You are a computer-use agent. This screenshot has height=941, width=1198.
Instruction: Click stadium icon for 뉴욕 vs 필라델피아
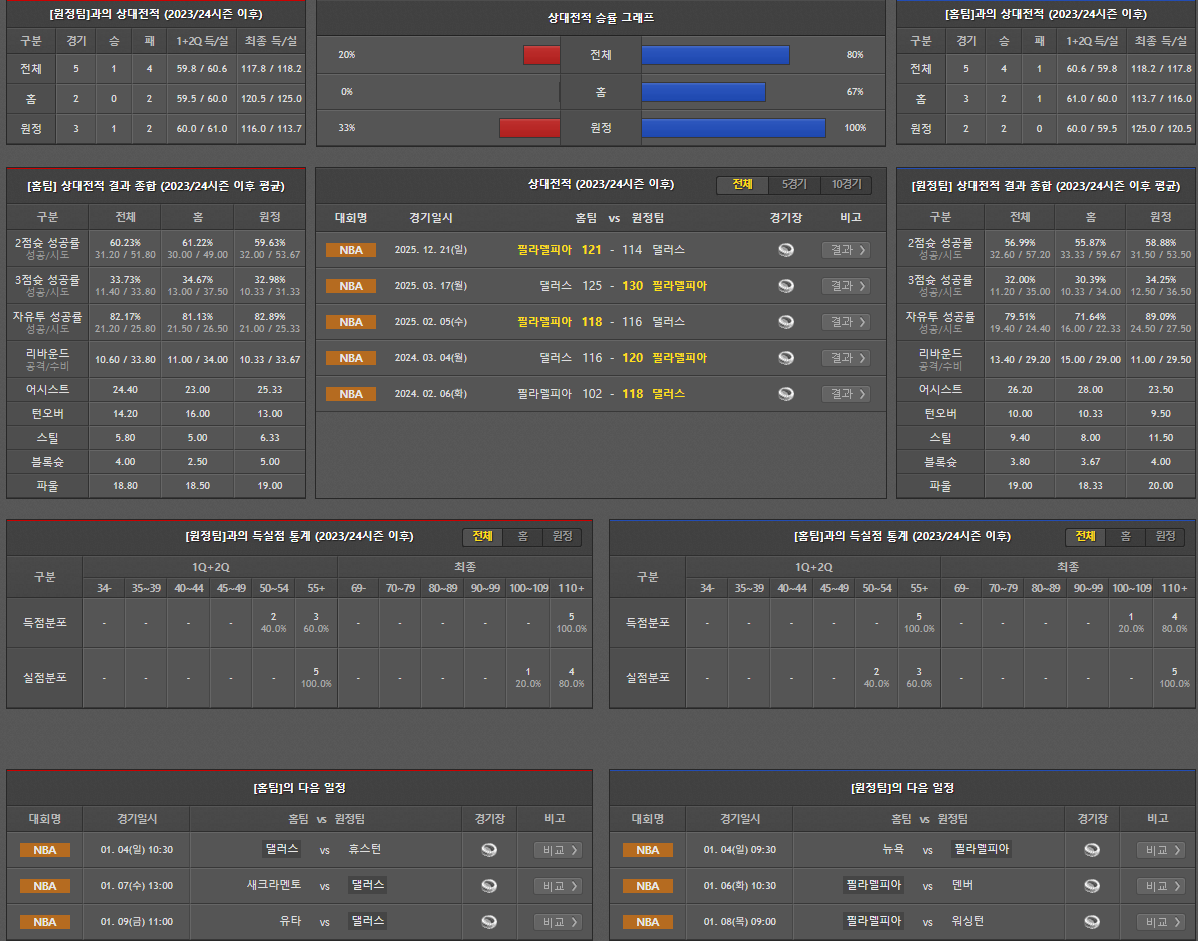(x=1092, y=850)
